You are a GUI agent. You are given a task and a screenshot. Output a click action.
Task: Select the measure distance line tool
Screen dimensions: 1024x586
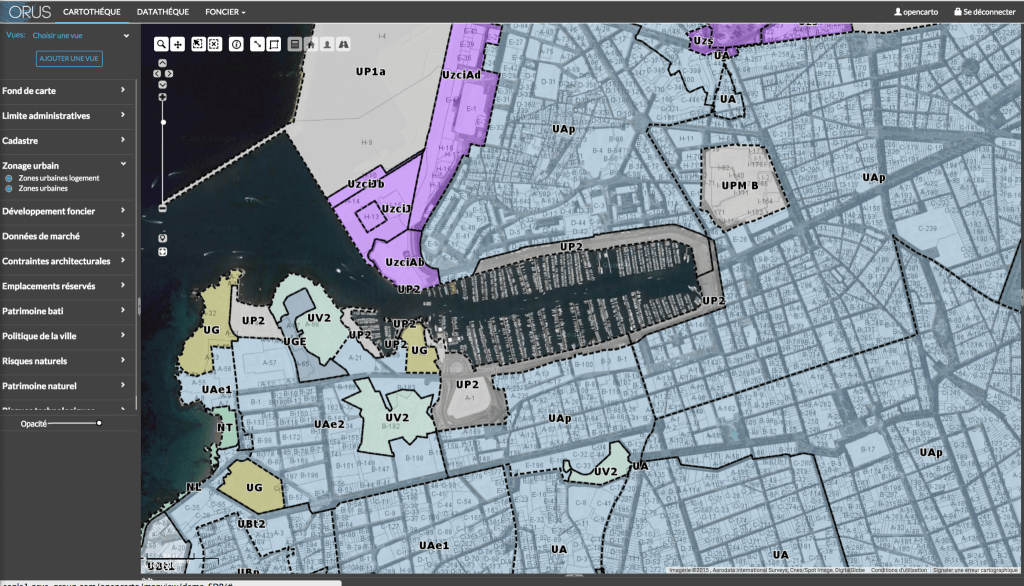[257, 44]
